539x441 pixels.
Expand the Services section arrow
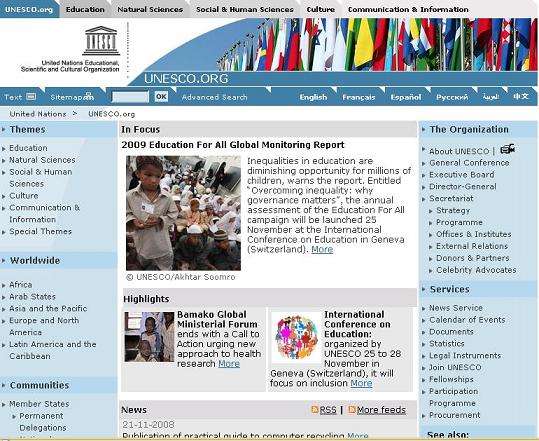[x=424, y=289]
